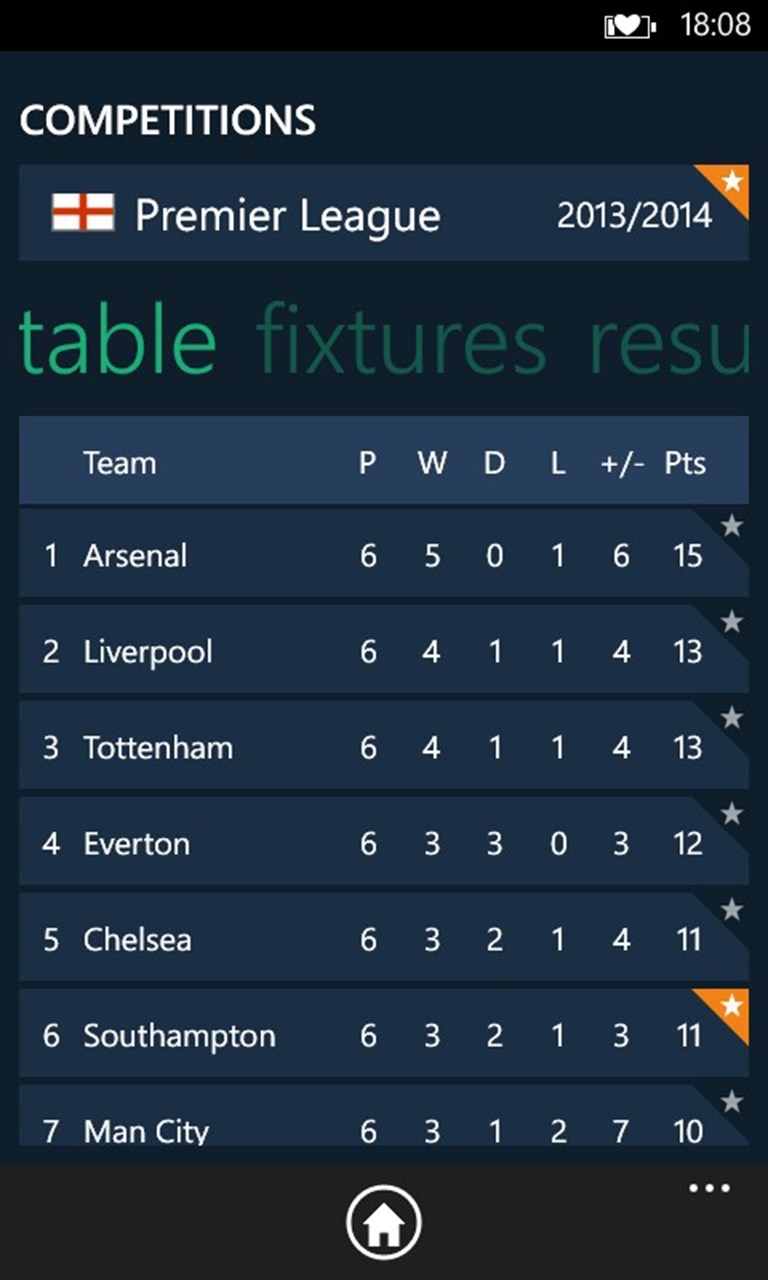Switch to the fixtures tab
Viewport: 768px width, 1280px height.
point(402,340)
